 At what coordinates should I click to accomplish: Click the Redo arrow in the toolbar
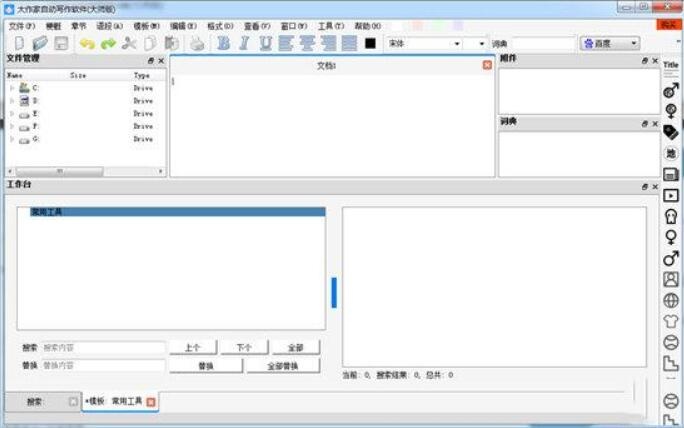point(108,43)
